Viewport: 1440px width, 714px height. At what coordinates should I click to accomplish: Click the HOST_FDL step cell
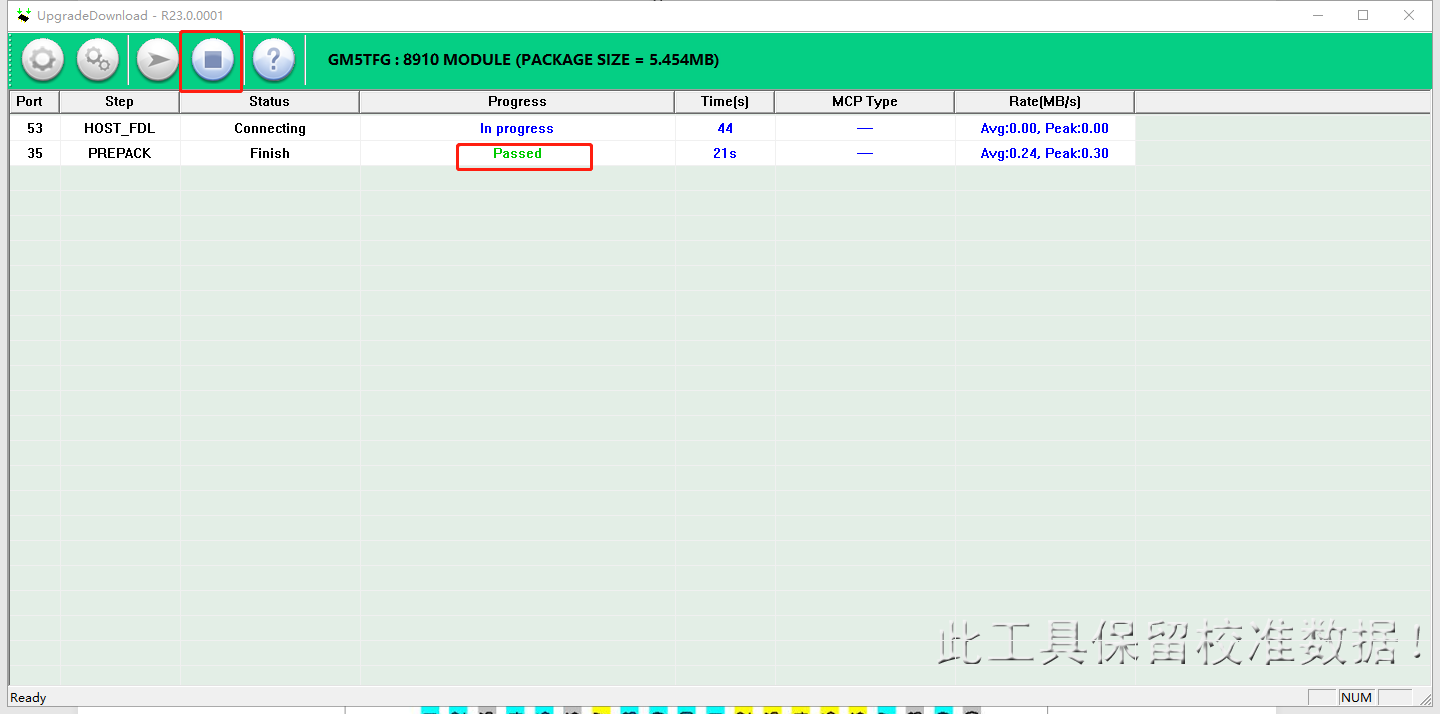pyautogui.click(x=120, y=128)
